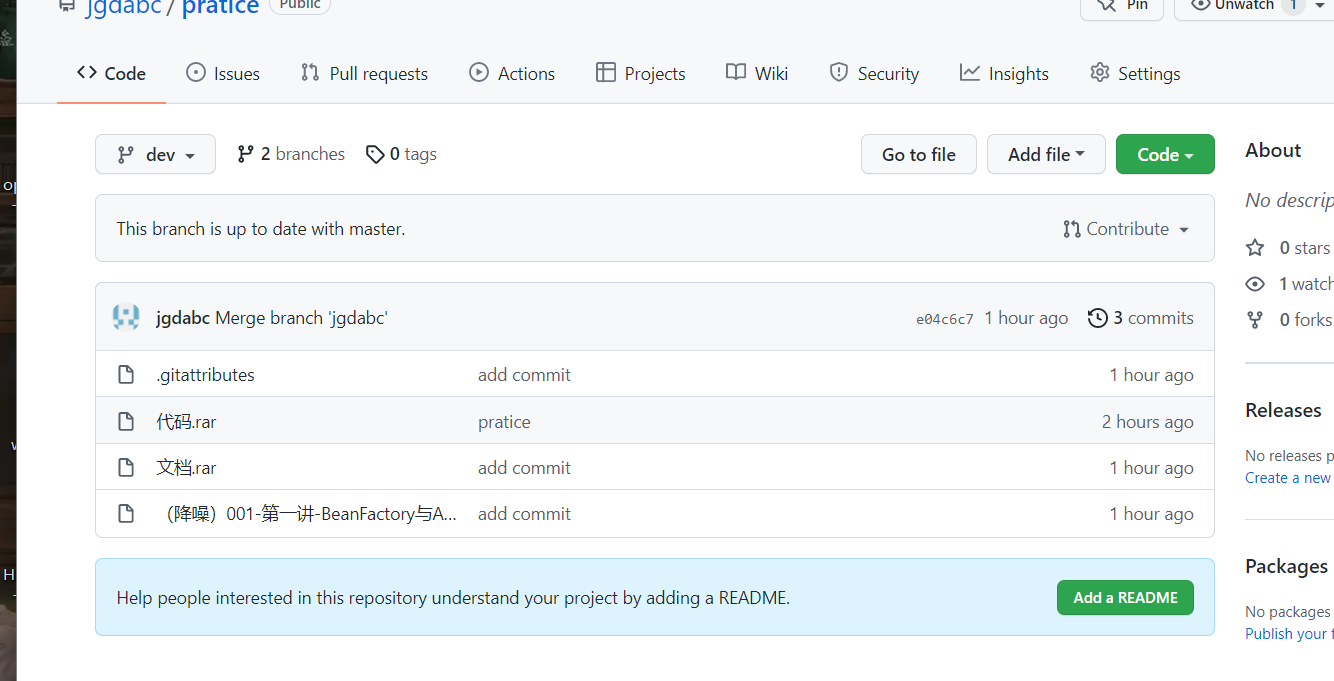Viewport: 1334px width, 681px height.
Task: Go to Pull requests tab
Action: 364,73
